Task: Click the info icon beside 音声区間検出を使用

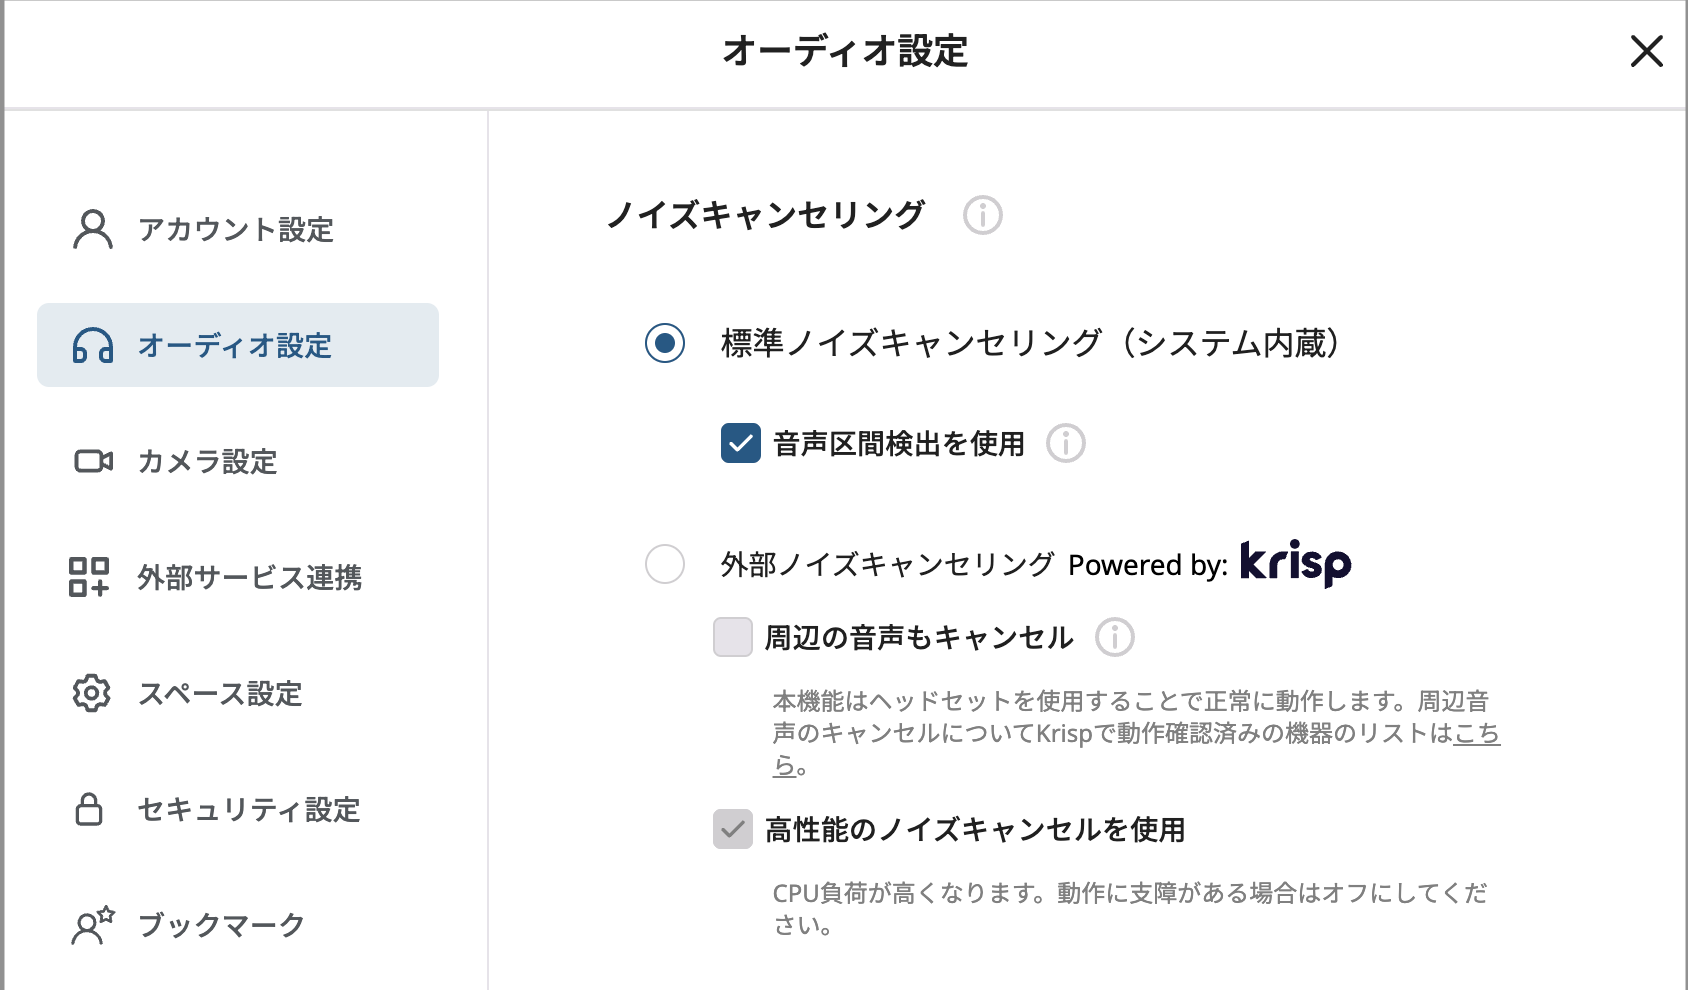Action: [x=1066, y=444]
